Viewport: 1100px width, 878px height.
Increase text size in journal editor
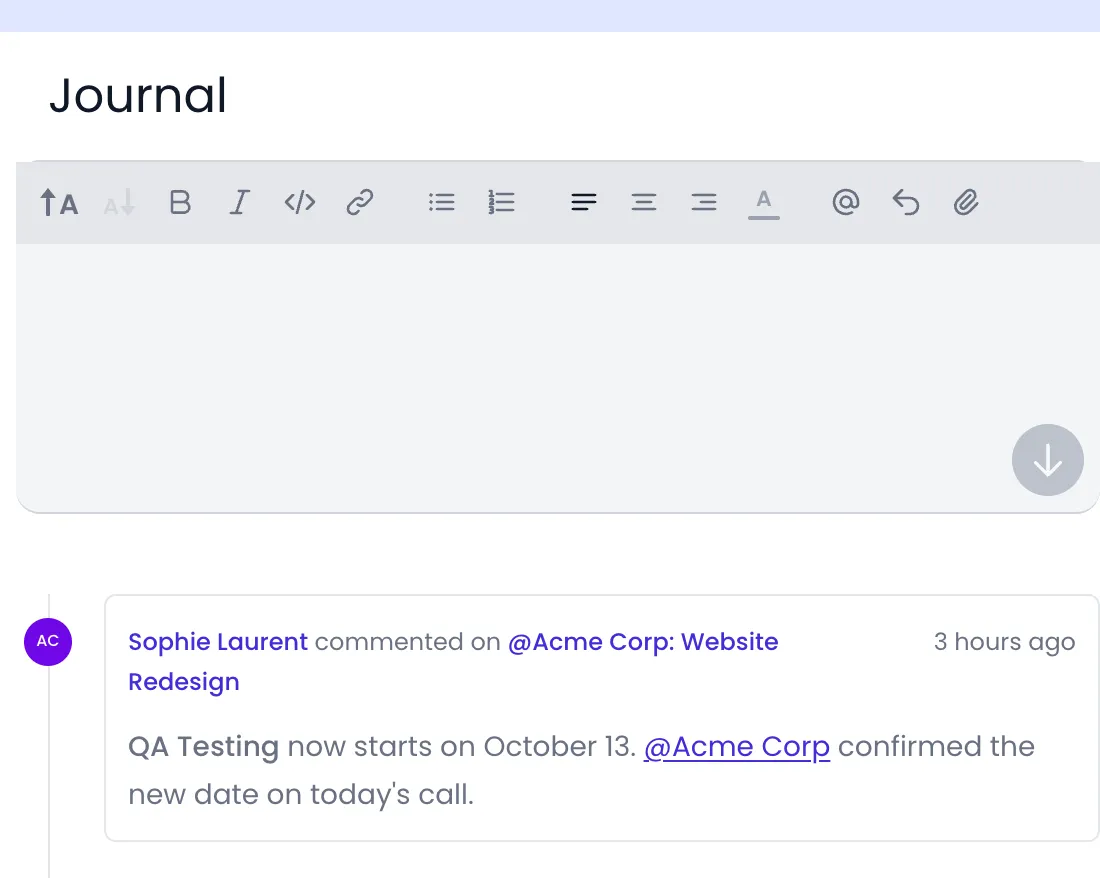(59, 203)
